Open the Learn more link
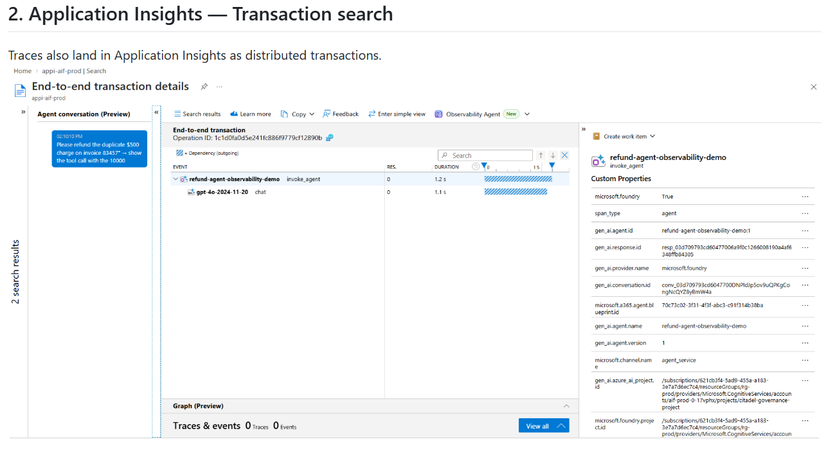The width and height of the screenshot is (826, 451). click(x=251, y=114)
